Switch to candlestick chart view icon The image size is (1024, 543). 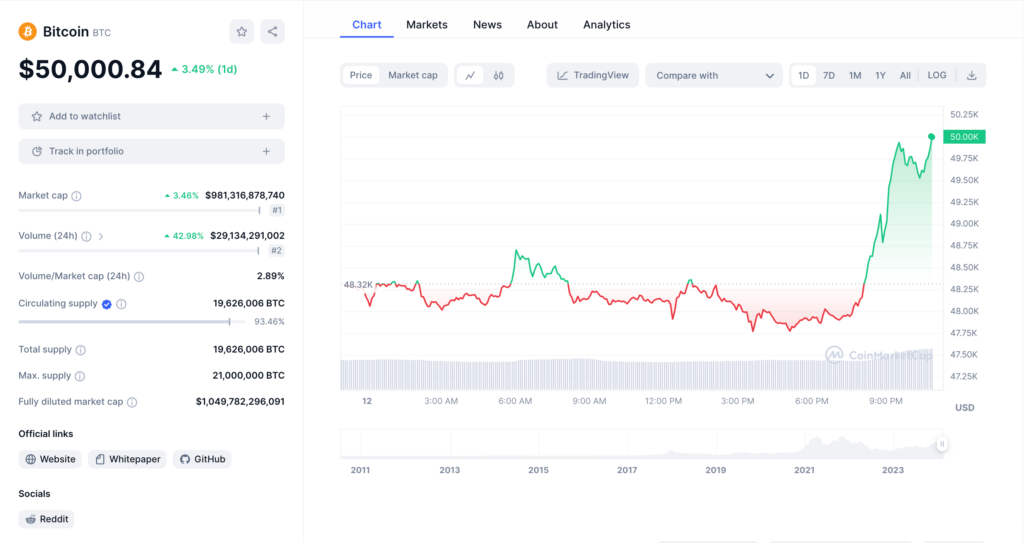pyautogui.click(x=498, y=75)
